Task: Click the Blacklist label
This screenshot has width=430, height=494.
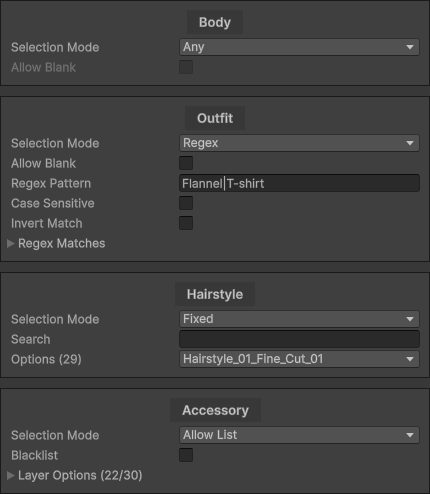Action: click(x=35, y=455)
